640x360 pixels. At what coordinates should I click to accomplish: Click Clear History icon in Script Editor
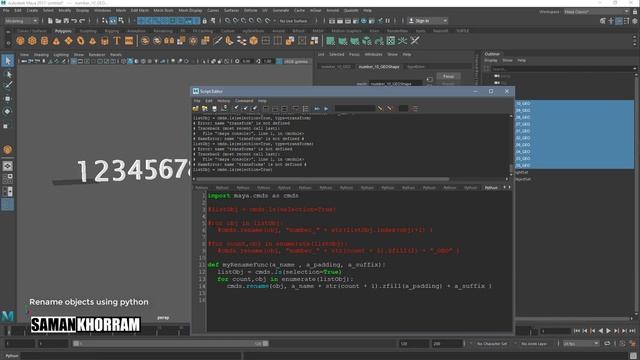[x=236, y=109]
